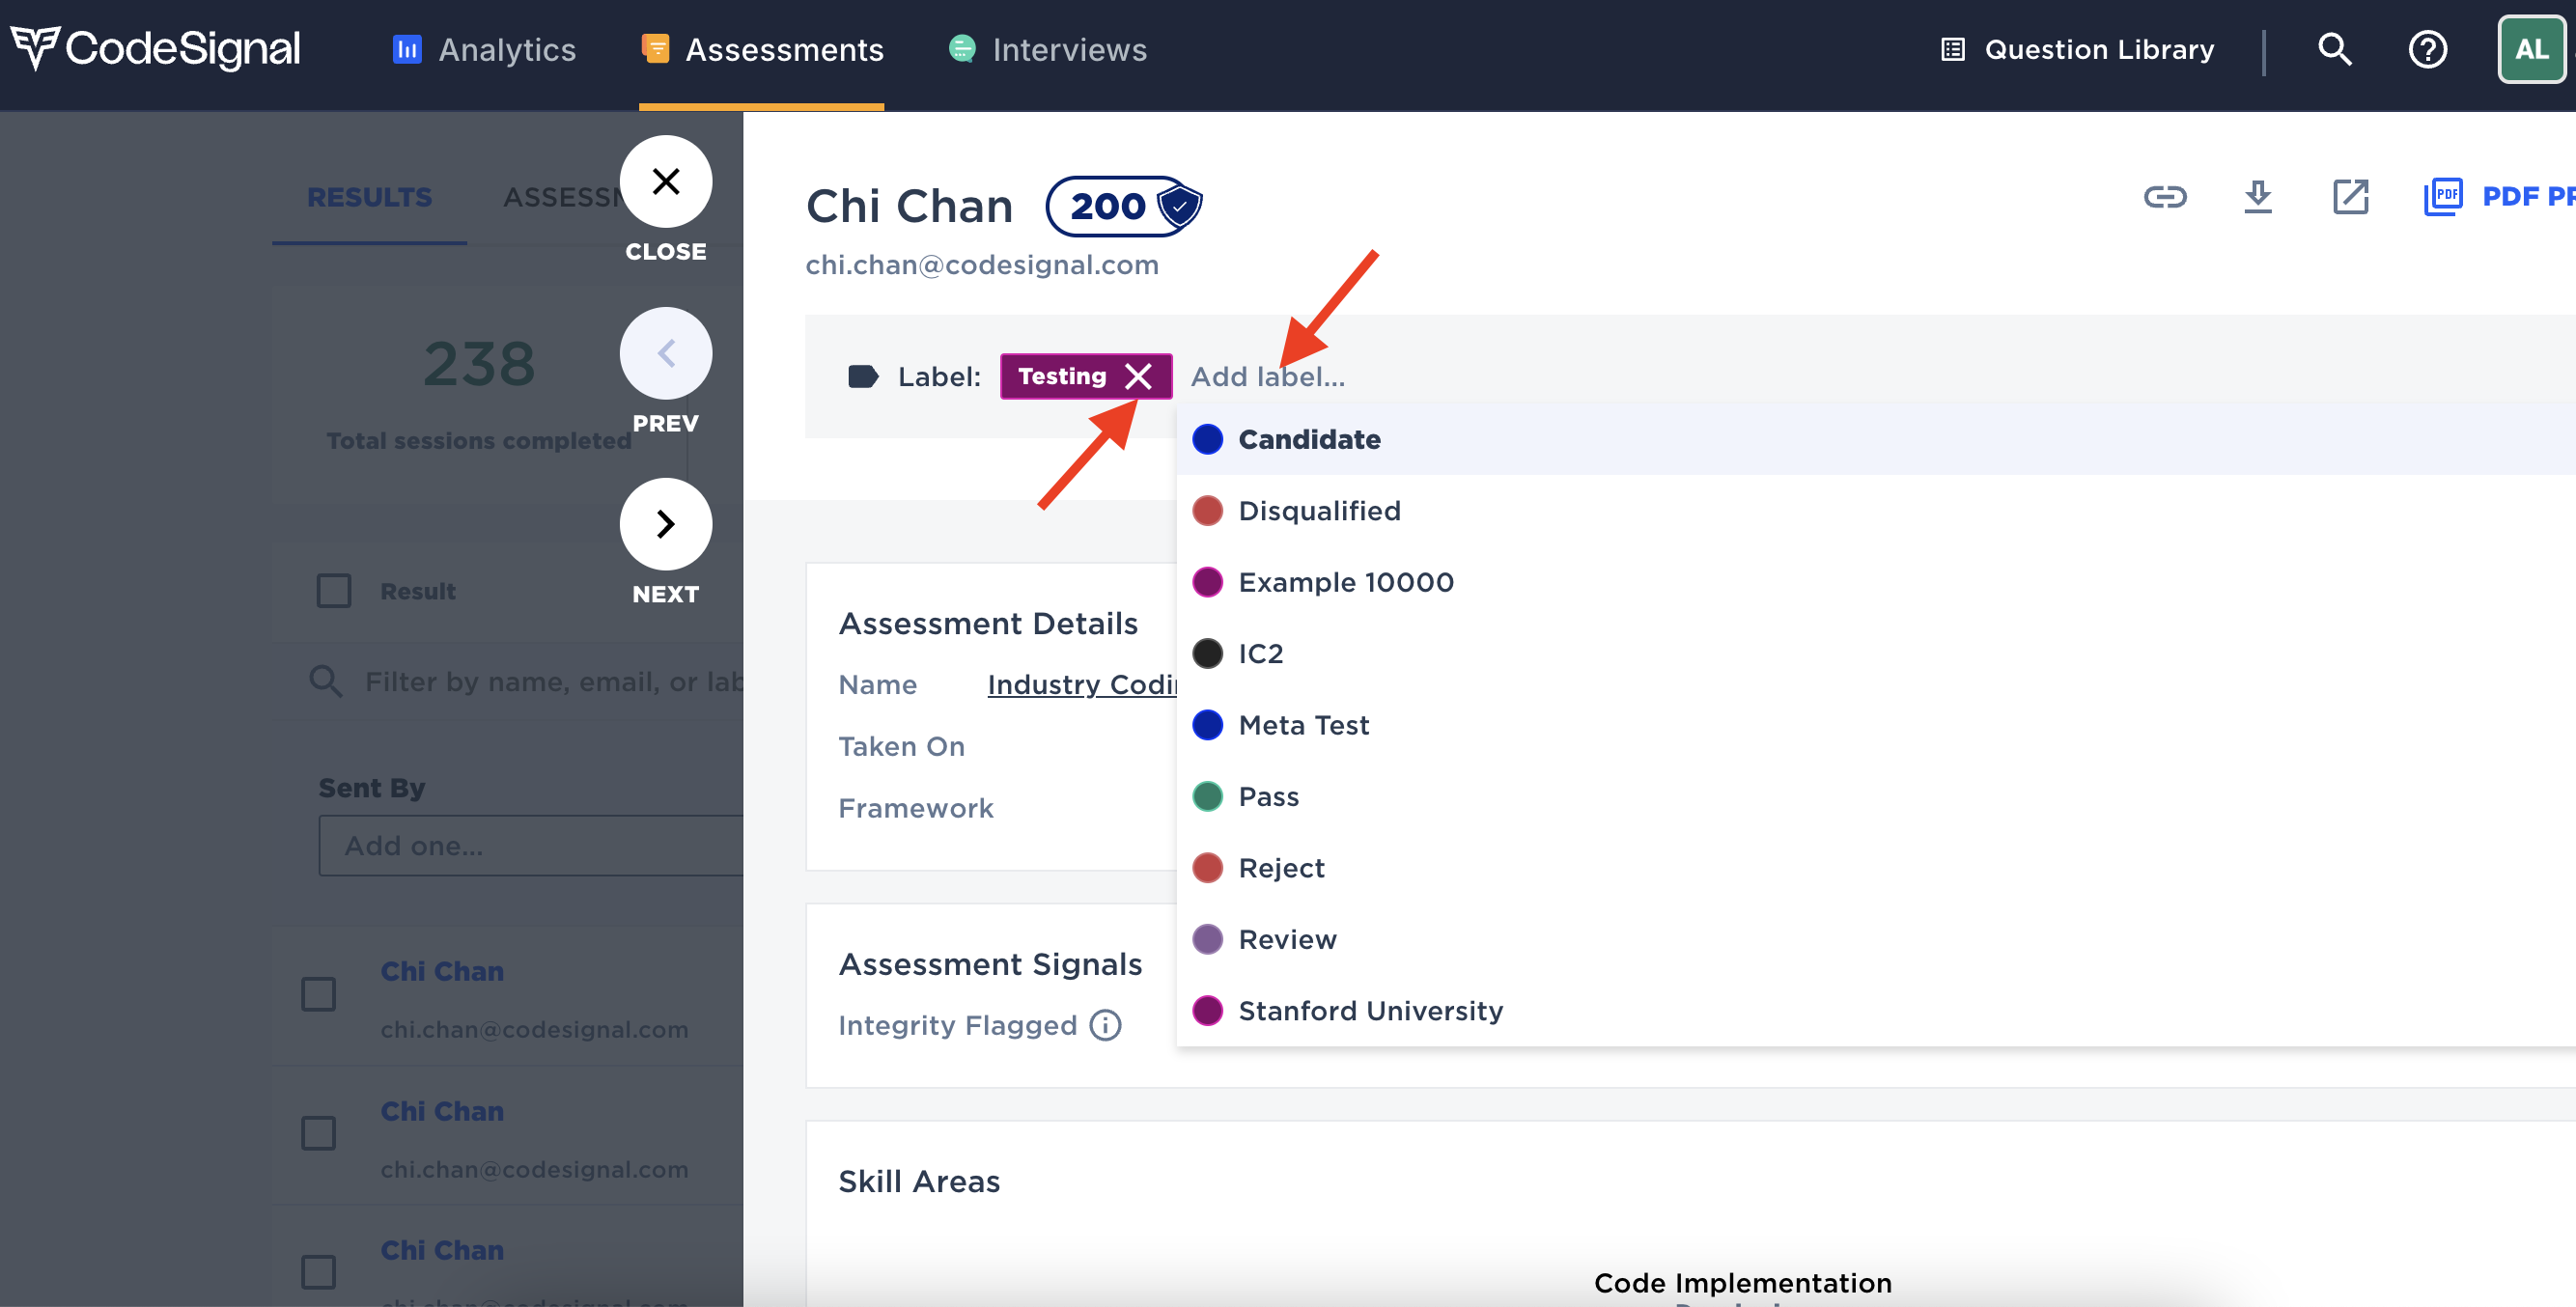Check the third Chi Chan row checkbox
The height and width of the screenshot is (1307, 2576).
[x=319, y=1272]
